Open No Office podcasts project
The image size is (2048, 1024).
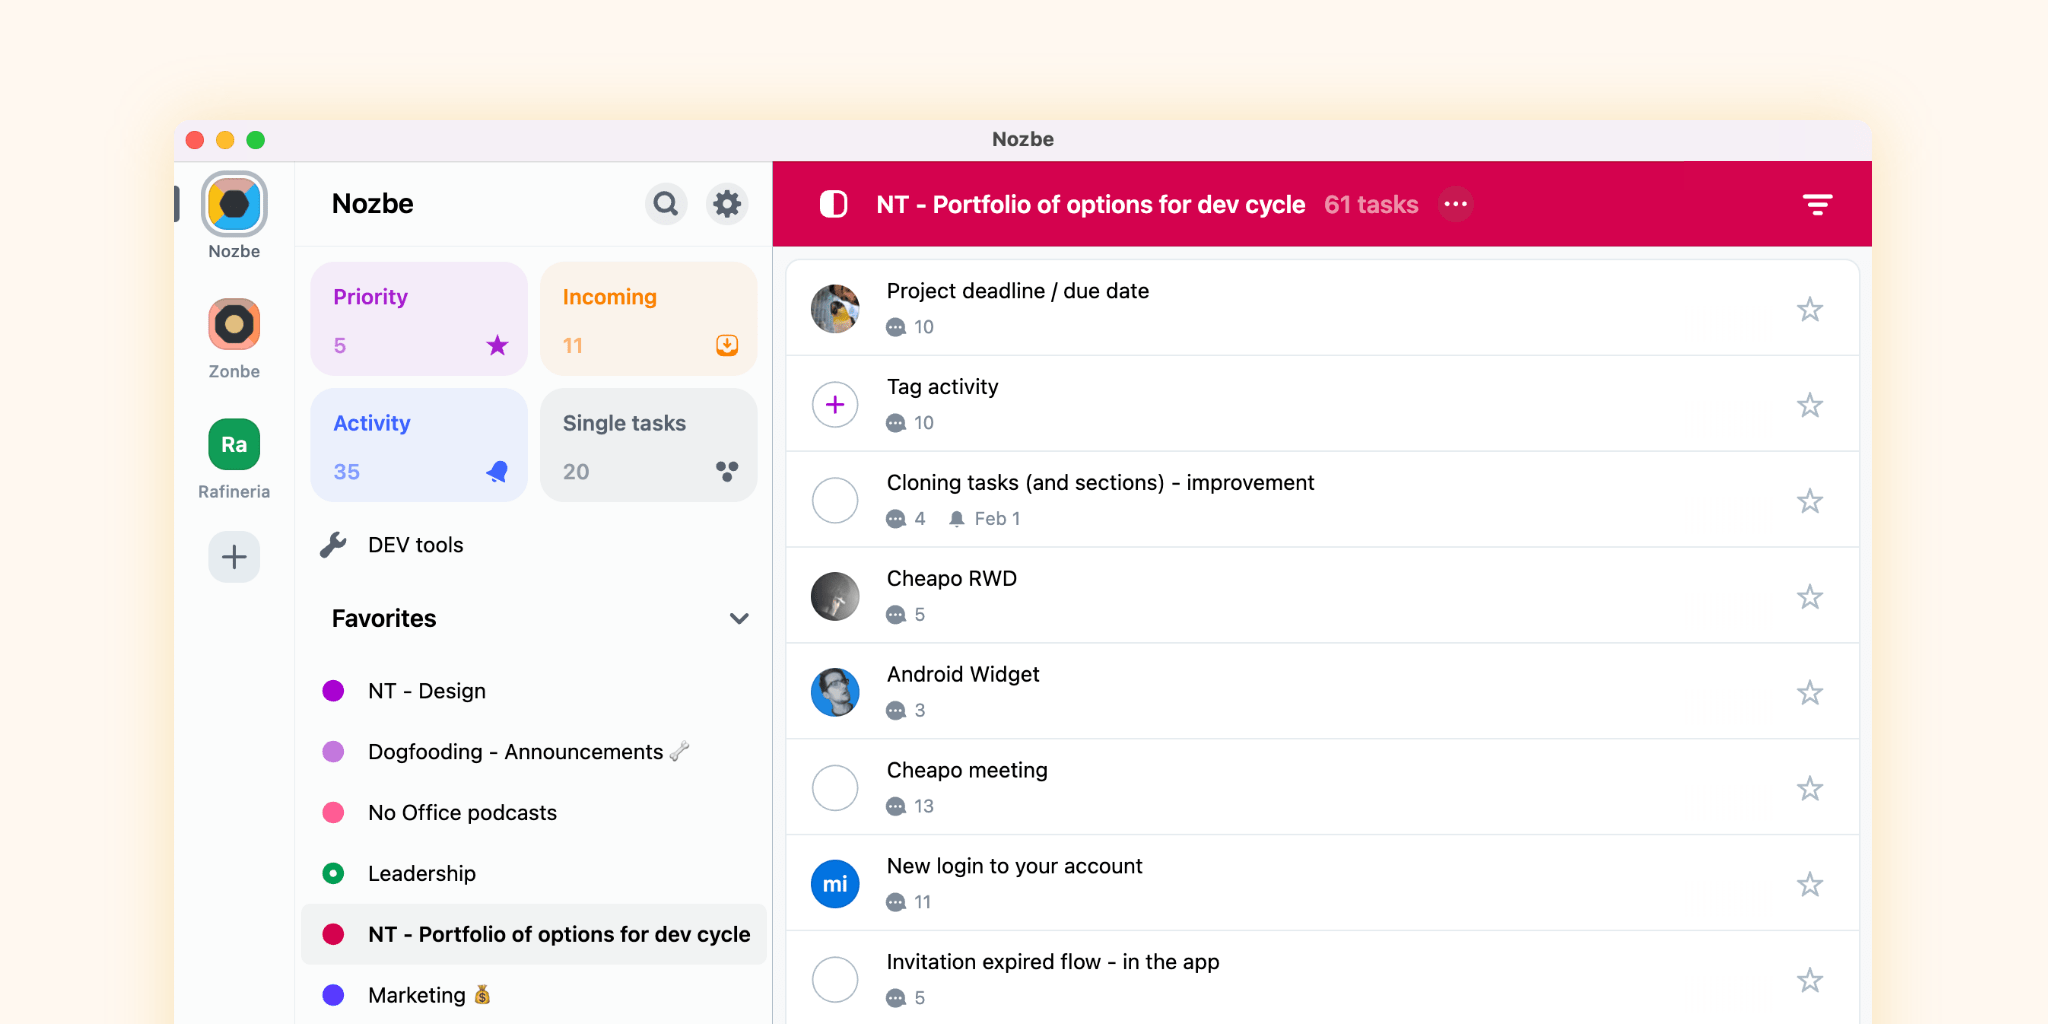click(534, 813)
